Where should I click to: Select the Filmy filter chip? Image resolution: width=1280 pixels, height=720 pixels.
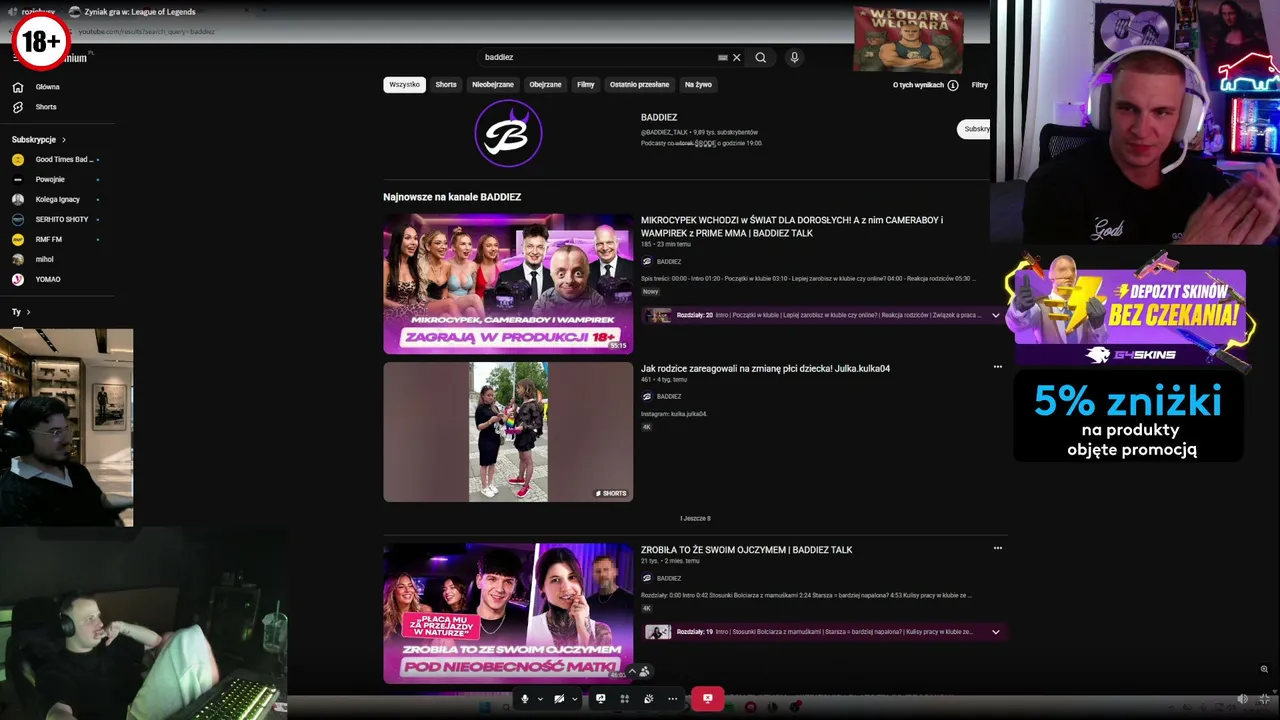(586, 85)
